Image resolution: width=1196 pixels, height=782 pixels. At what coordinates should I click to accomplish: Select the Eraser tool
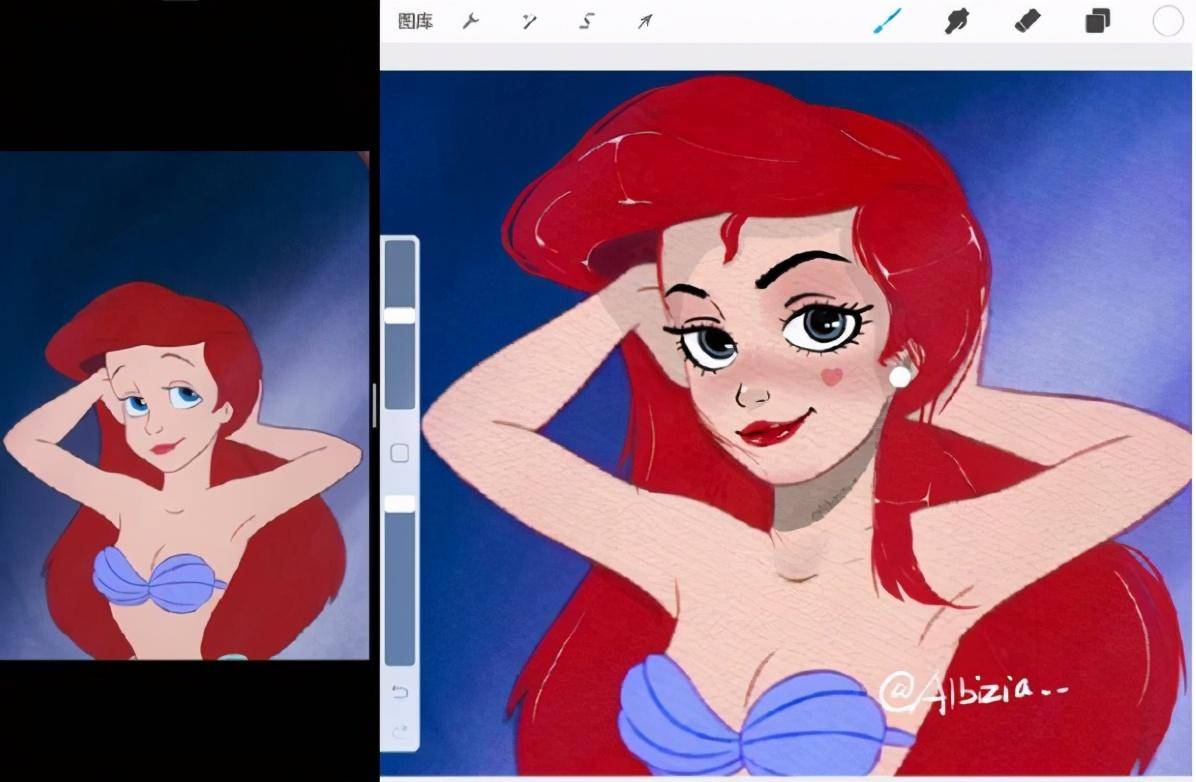point(1028,21)
